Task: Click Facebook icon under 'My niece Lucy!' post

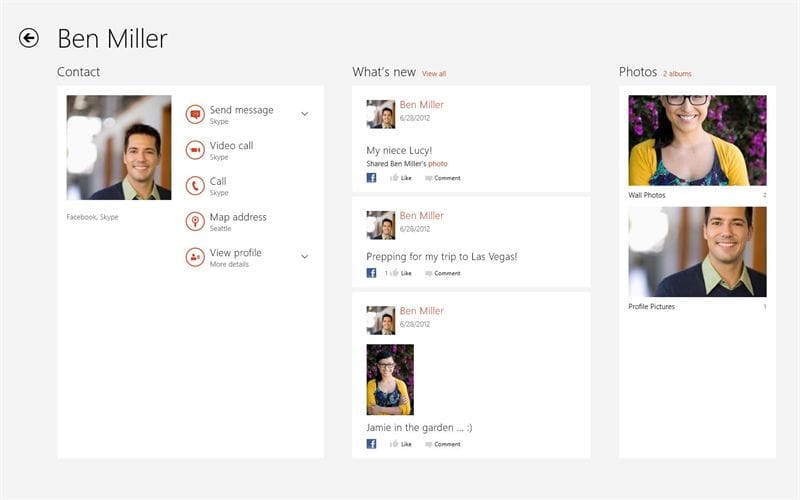Action: (371, 178)
